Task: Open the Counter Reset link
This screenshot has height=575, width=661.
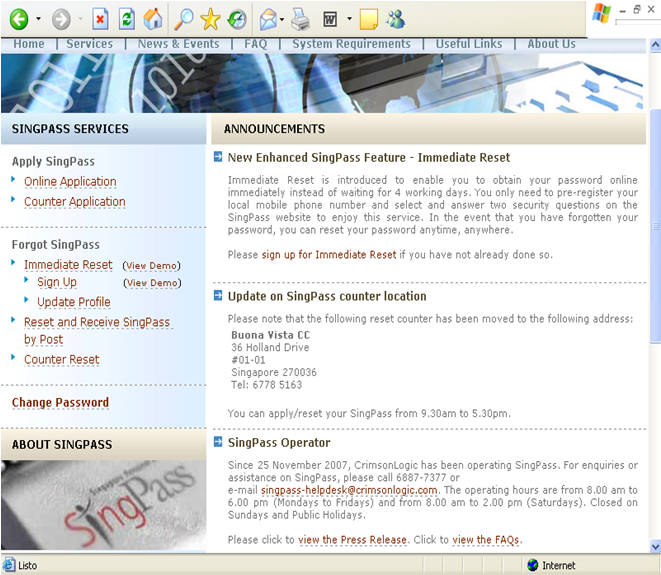Action: coord(62,360)
